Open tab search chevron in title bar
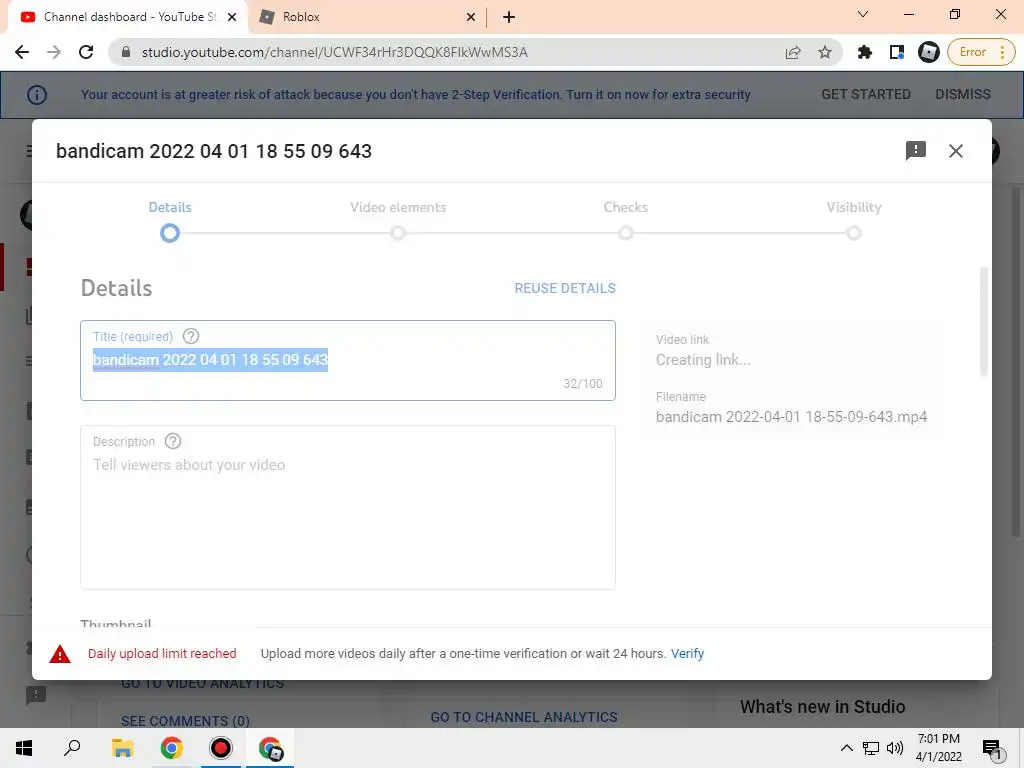 tap(863, 14)
